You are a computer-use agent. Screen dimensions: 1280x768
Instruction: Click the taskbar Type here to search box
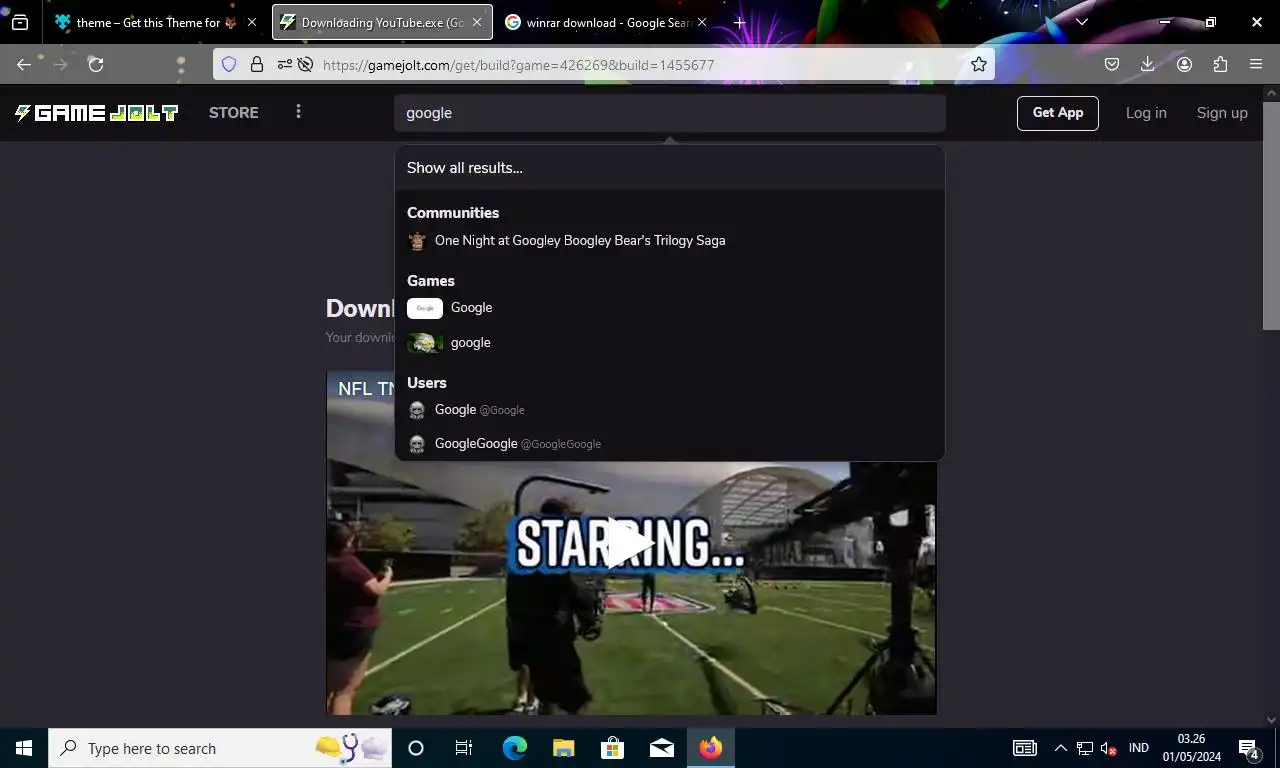point(220,748)
